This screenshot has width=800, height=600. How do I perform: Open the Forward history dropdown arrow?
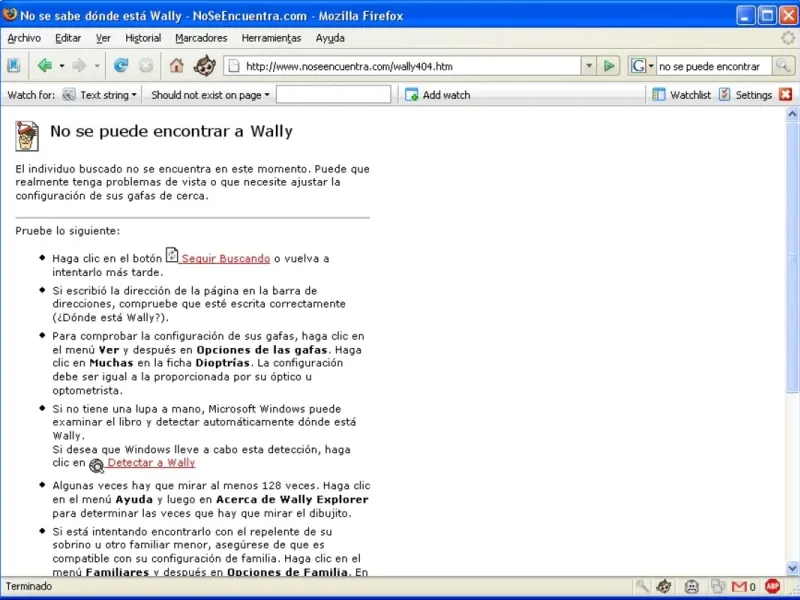coord(96,66)
